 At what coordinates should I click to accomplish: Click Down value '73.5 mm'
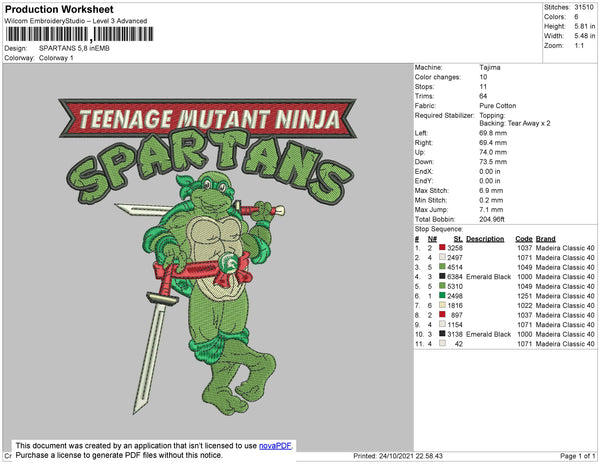(x=493, y=162)
